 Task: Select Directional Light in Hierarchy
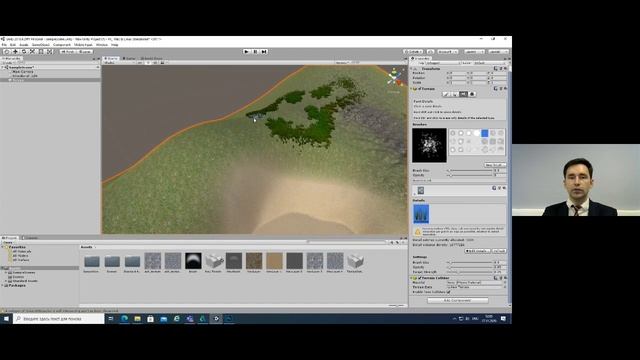coord(25,76)
